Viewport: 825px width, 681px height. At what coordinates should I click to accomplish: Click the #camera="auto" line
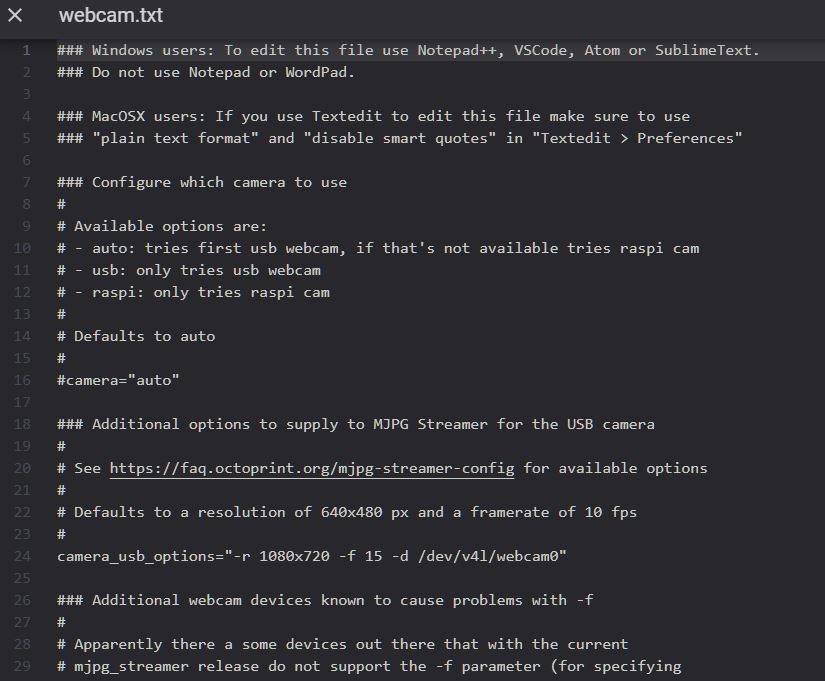click(x=118, y=380)
